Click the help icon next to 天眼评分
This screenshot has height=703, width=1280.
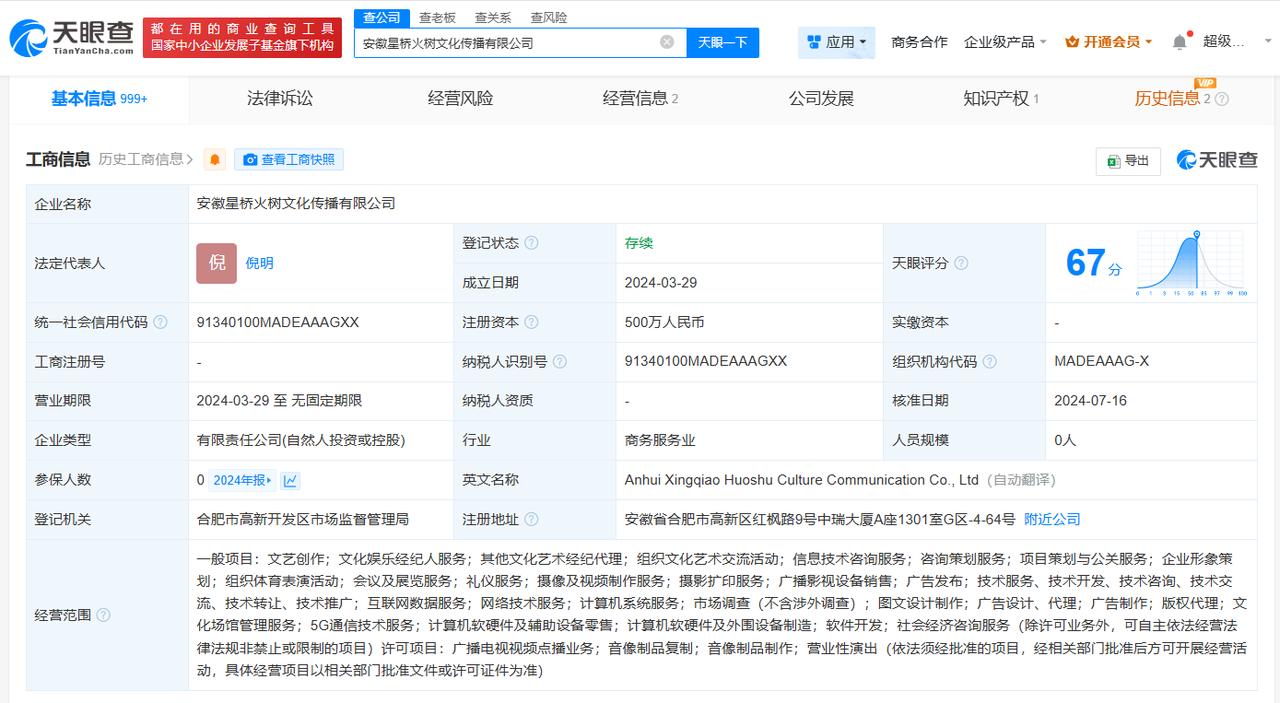coord(961,263)
